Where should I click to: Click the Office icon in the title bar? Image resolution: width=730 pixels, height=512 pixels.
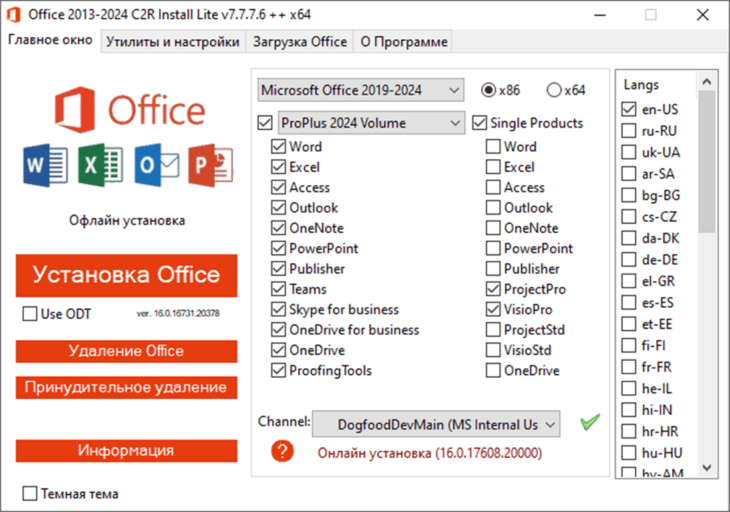coord(14,14)
